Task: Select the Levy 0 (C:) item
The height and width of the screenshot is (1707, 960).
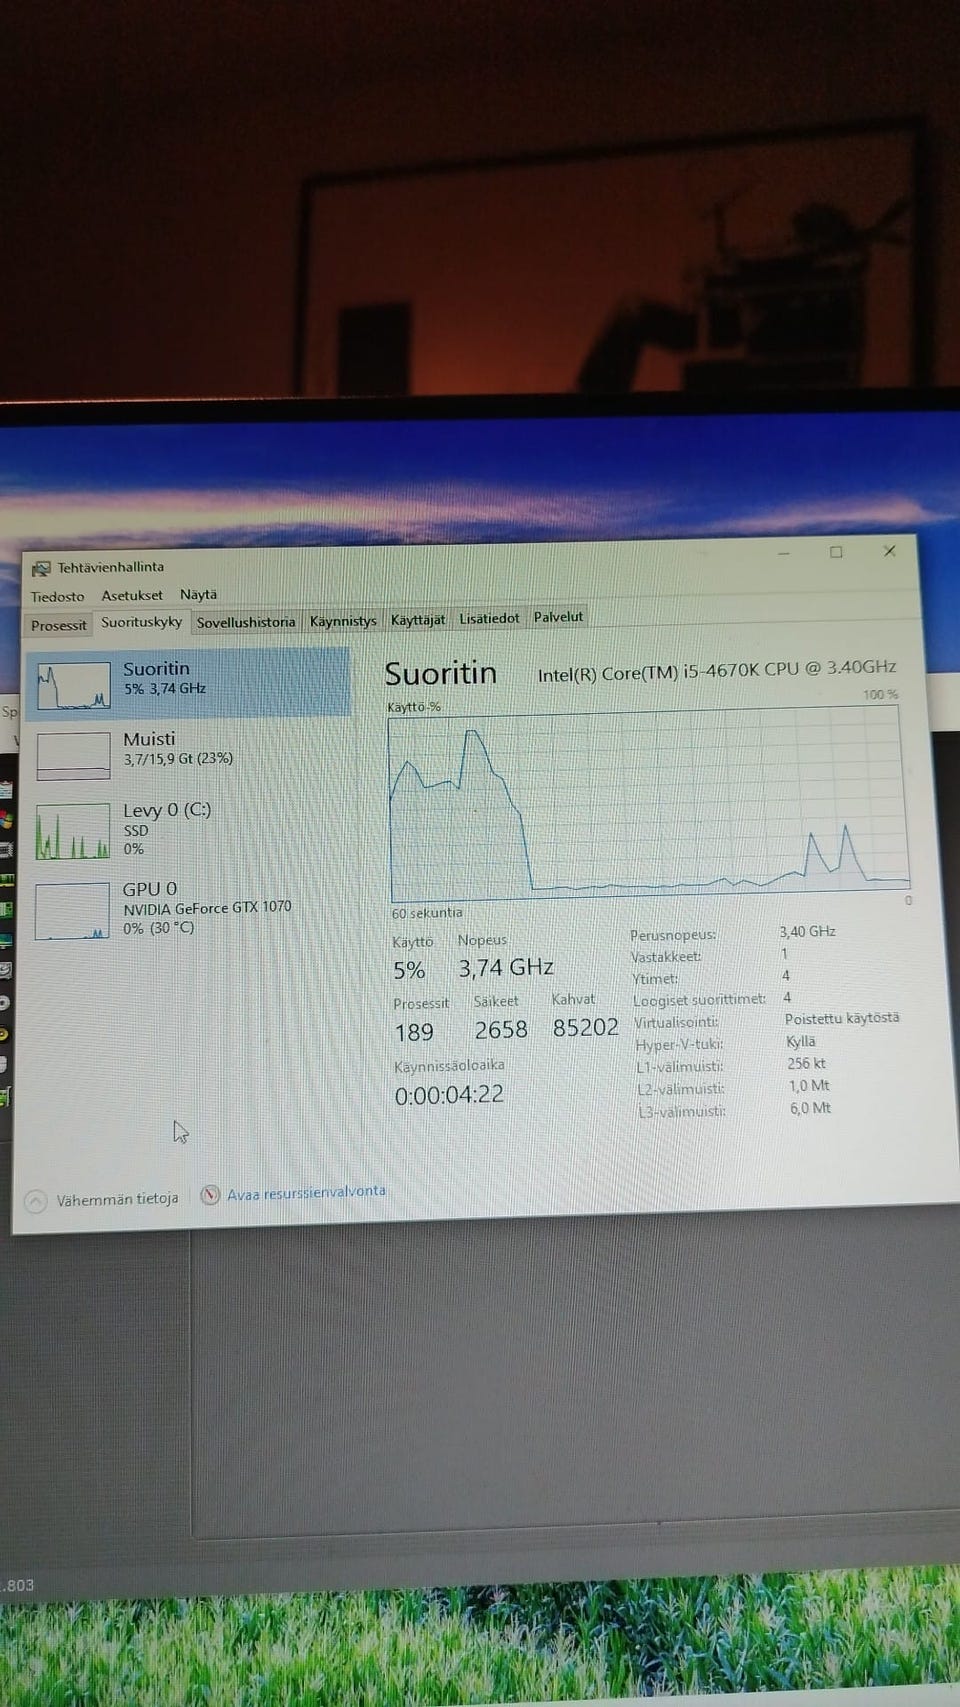Action: (189, 829)
